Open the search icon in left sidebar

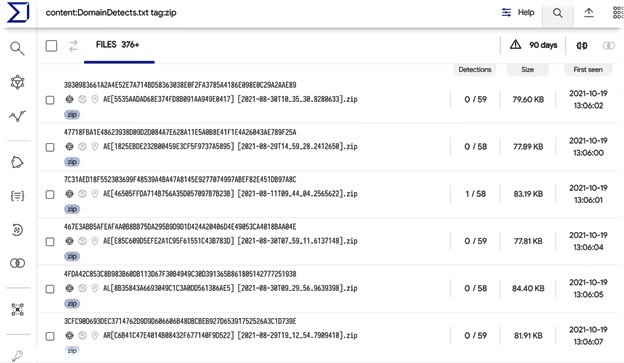pos(17,49)
